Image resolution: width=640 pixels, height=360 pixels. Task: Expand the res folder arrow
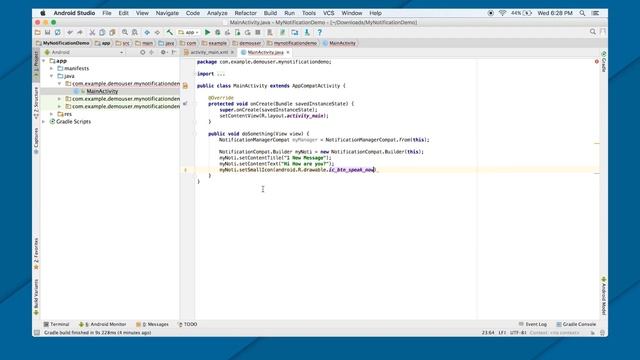(x=52, y=114)
